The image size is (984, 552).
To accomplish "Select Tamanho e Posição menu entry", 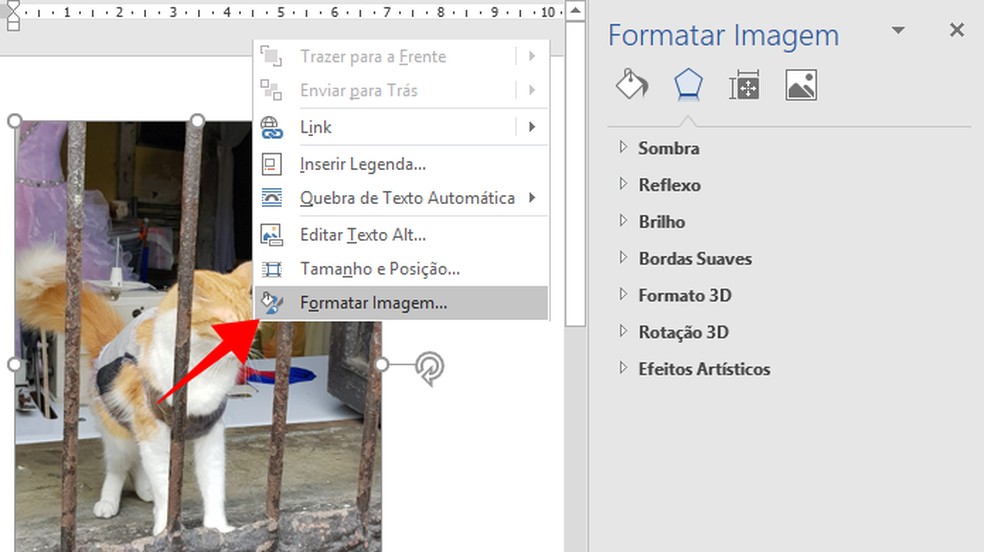I will (x=379, y=269).
